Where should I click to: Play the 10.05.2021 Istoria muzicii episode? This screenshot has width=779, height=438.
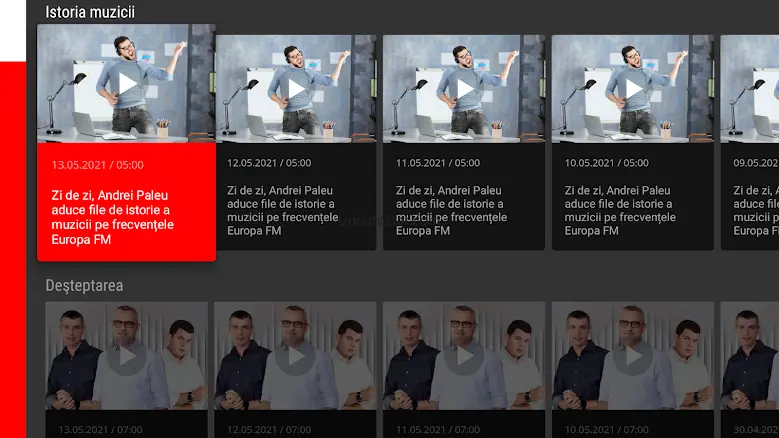pyautogui.click(x=633, y=89)
